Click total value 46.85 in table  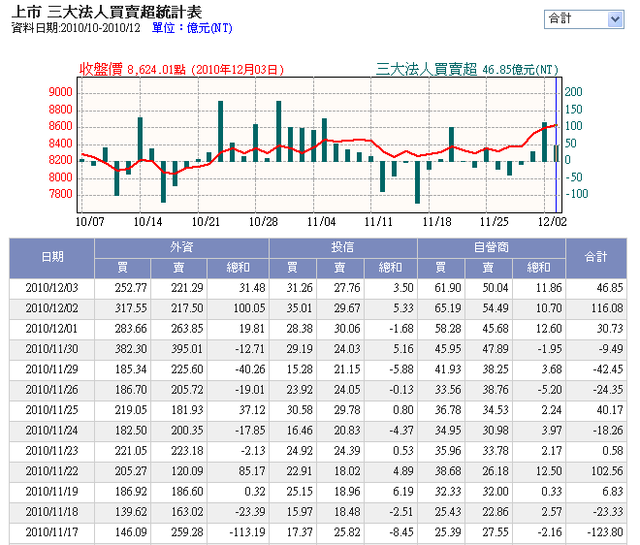pyautogui.click(x=610, y=288)
